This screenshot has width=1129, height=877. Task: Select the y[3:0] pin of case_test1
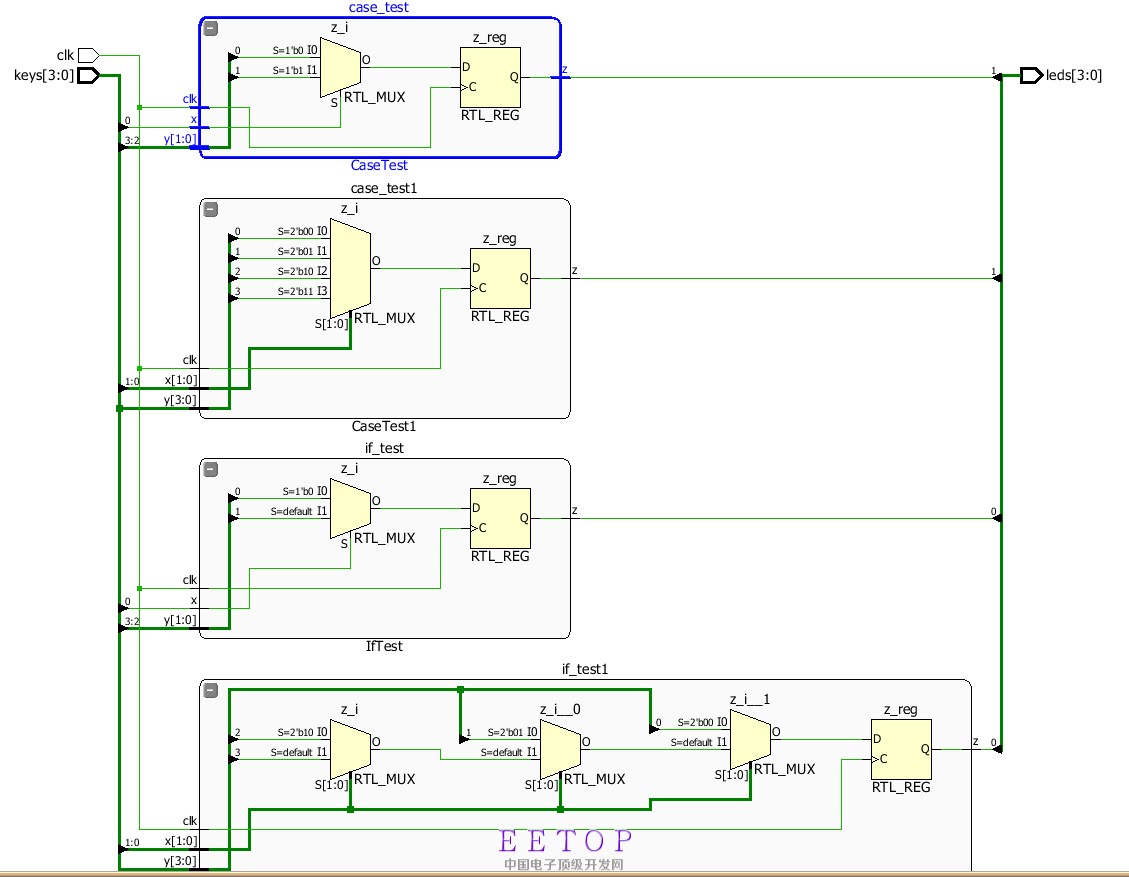[x=180, y=400]
